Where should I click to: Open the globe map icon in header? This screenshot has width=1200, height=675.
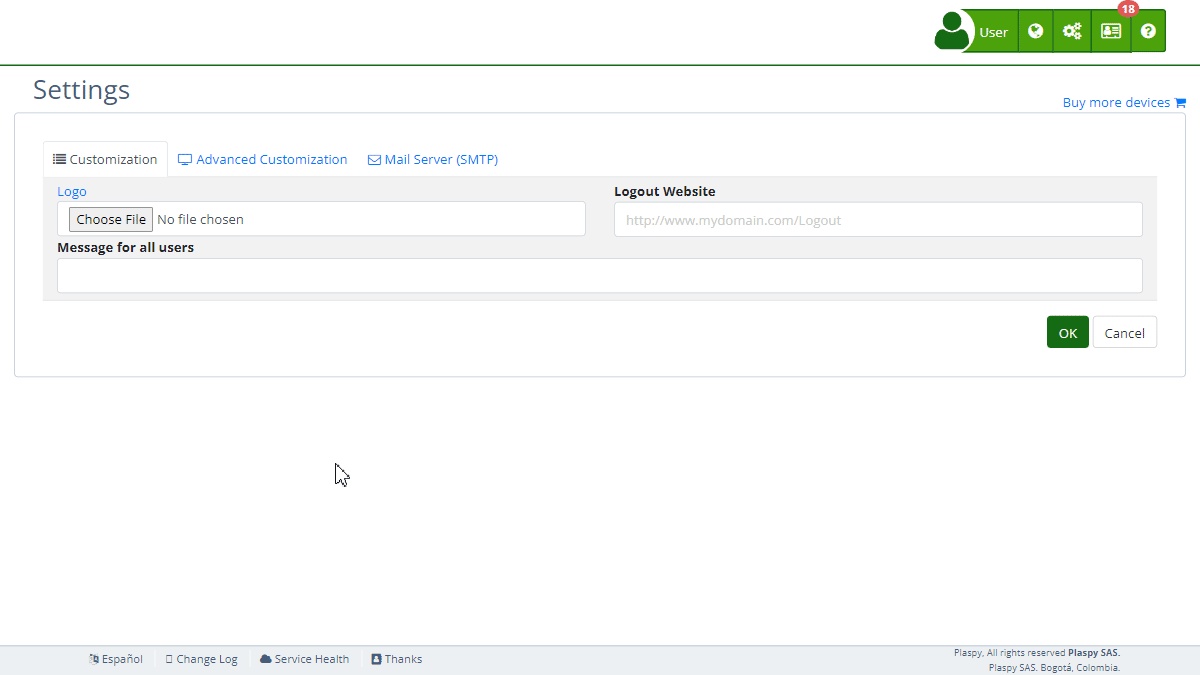(x=1035, y=31)
